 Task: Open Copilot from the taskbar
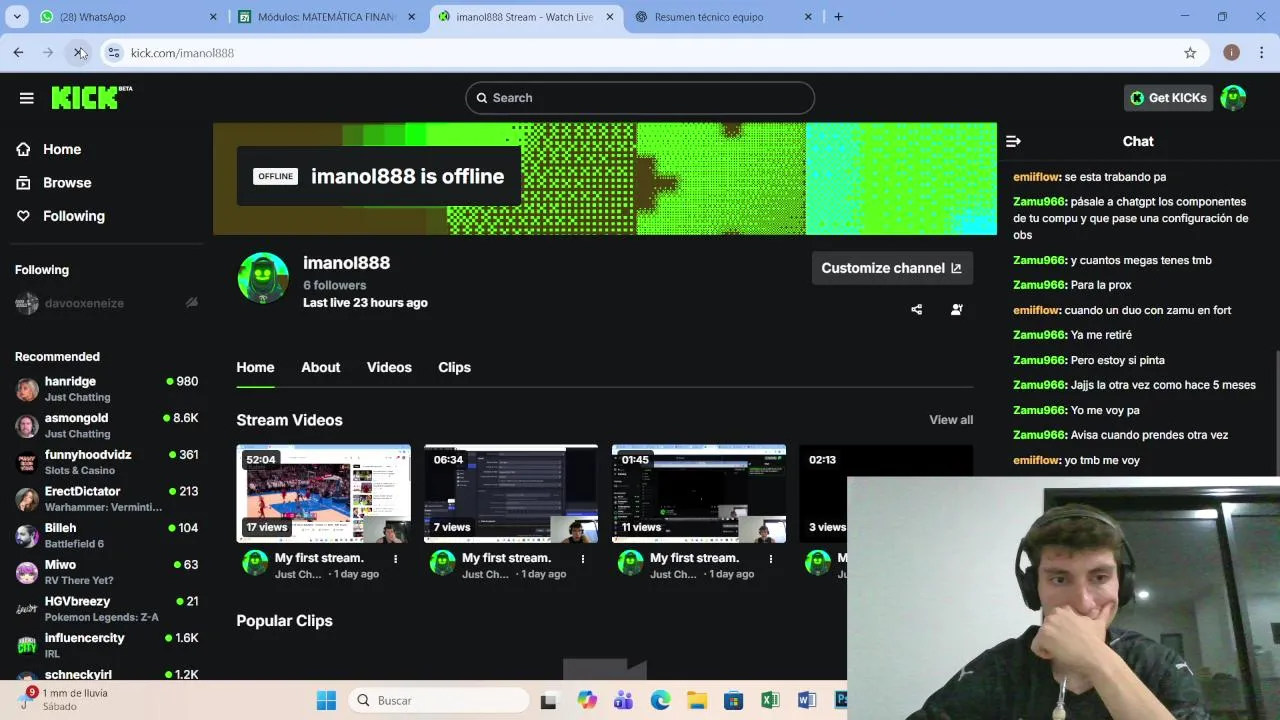587,701
